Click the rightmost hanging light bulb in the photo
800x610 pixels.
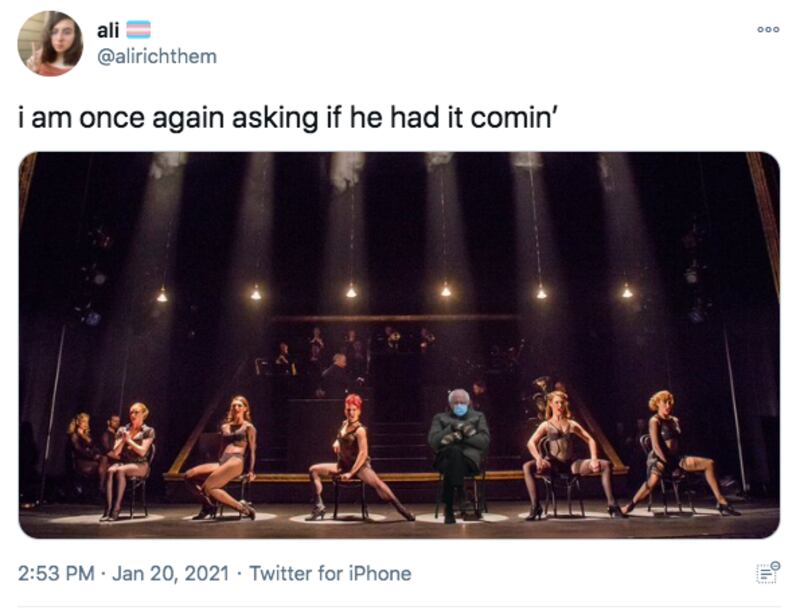627,292
